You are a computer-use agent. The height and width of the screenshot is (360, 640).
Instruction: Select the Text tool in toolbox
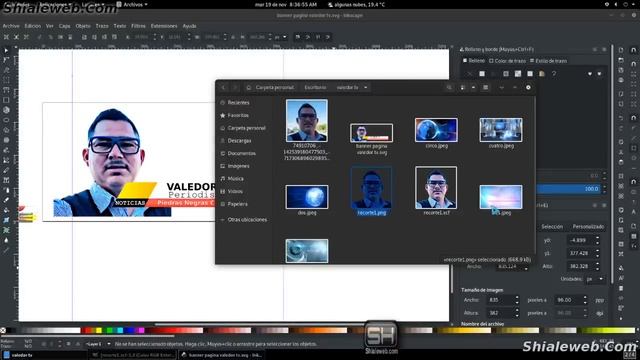coord(6,180)
